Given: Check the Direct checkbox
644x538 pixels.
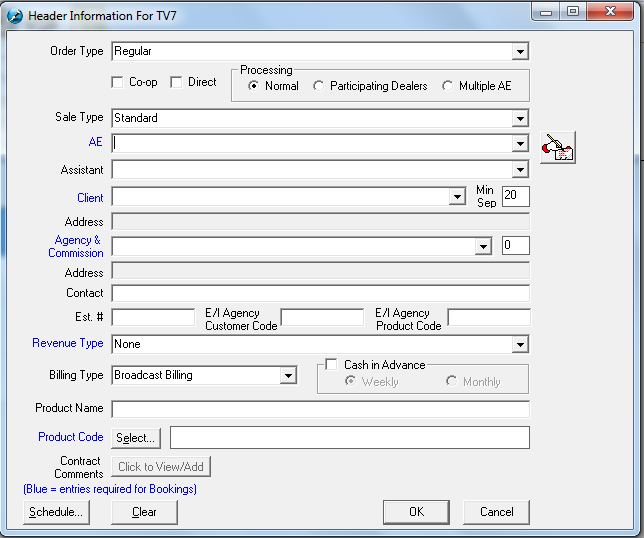Looking at the screenshot, I should click(x=176, y=82).
